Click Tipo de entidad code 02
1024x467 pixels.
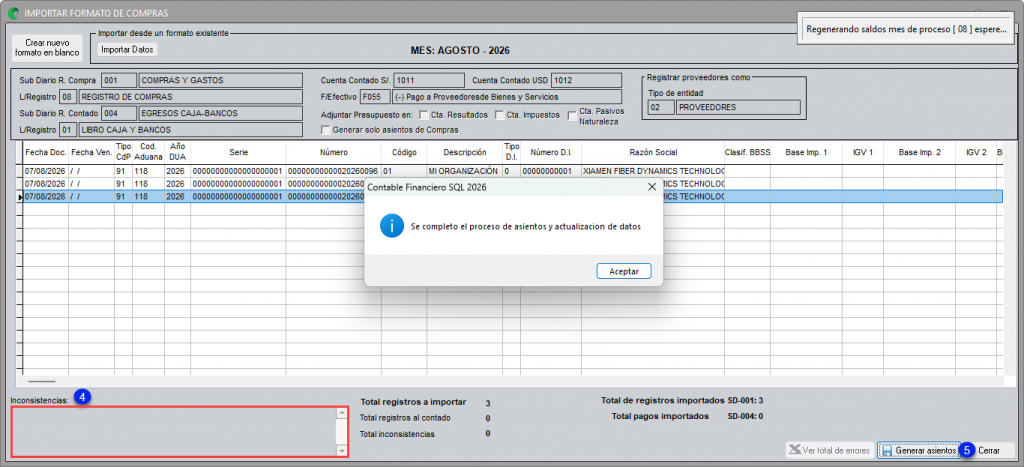coord(660,107)
